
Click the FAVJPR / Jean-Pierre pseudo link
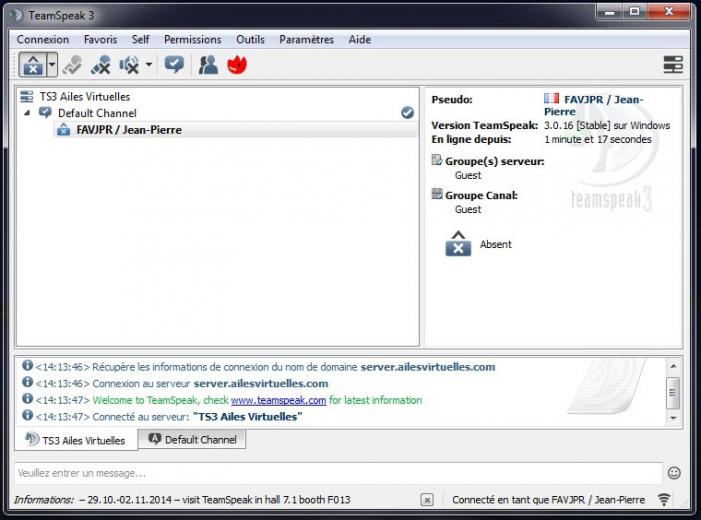pyautogui.click(x=594, y=106)
